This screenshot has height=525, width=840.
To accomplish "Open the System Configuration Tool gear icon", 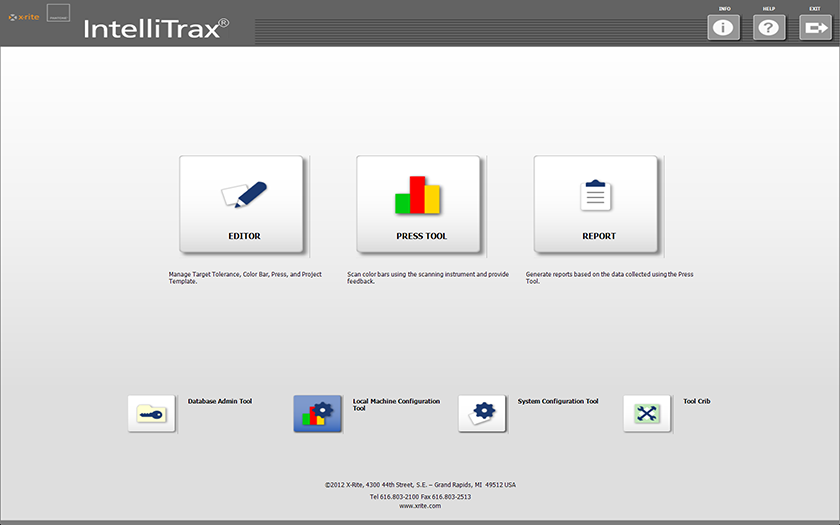I will tap(482, 414).
